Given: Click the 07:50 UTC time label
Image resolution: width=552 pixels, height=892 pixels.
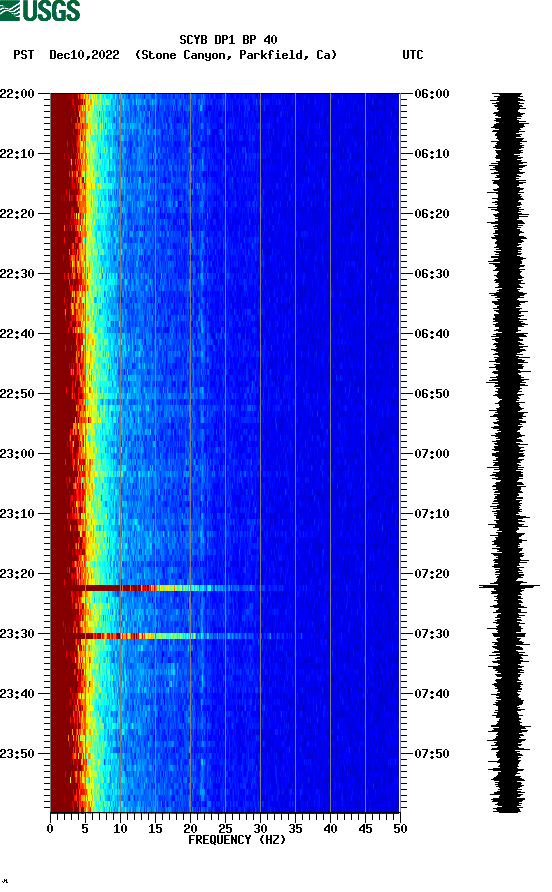Looking at the screenshot, I should [432, 754].
